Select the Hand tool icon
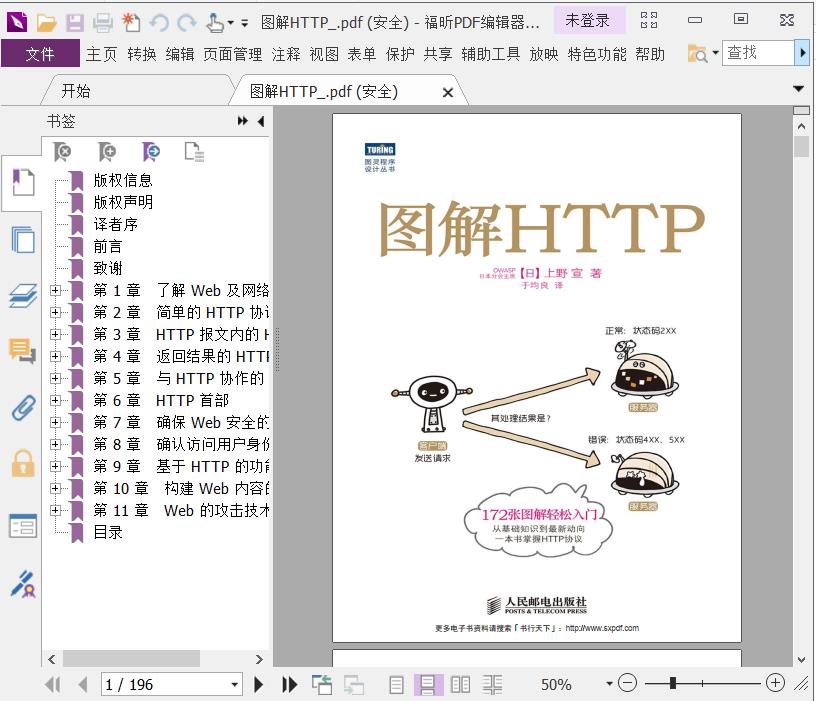The width and height of the screenshot is (816, 701). click(x=214, y=22)
